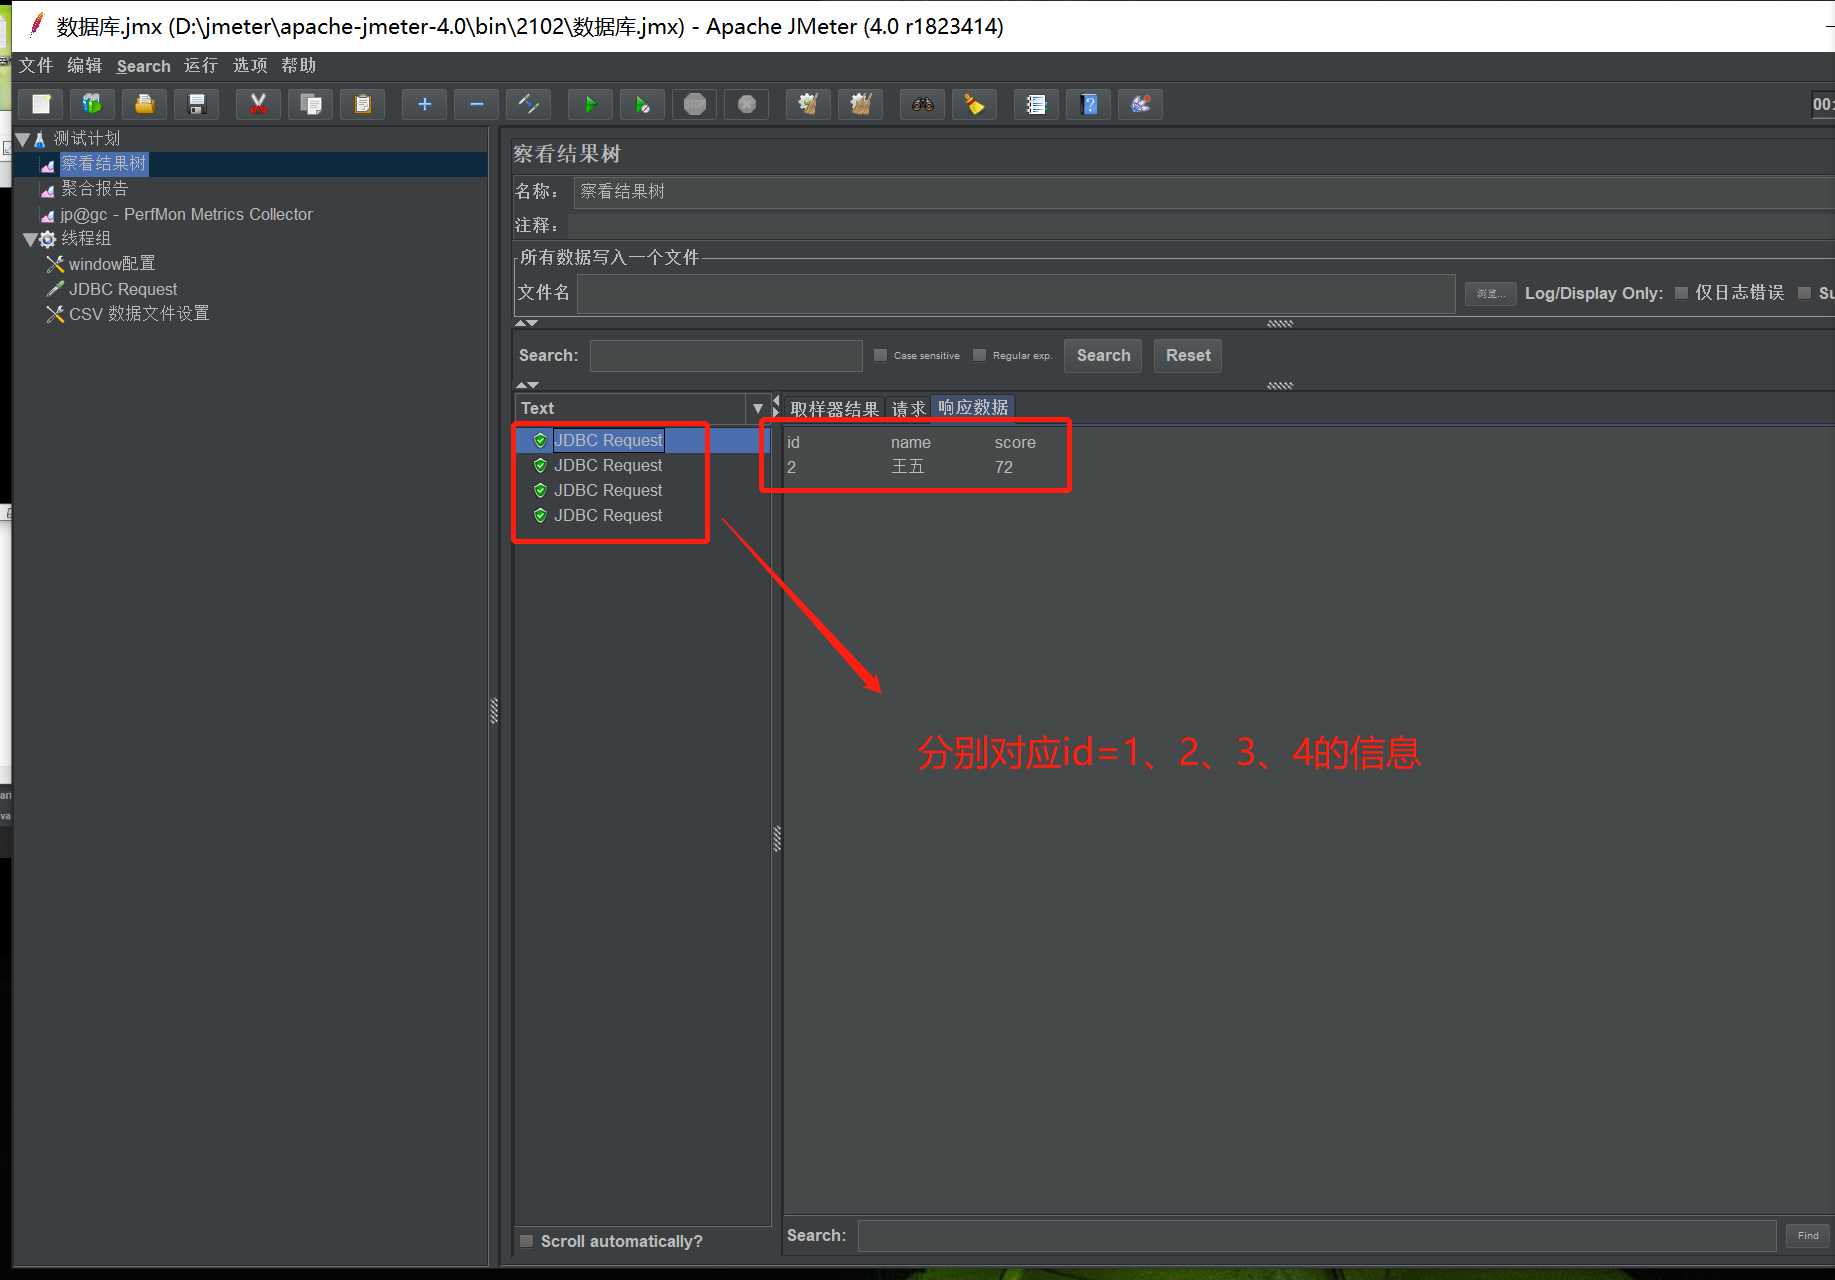Click the results pane vertical divider handle
This screenshot has height=1280, width=1835.
pyautogui.click(x=777, y=838)
